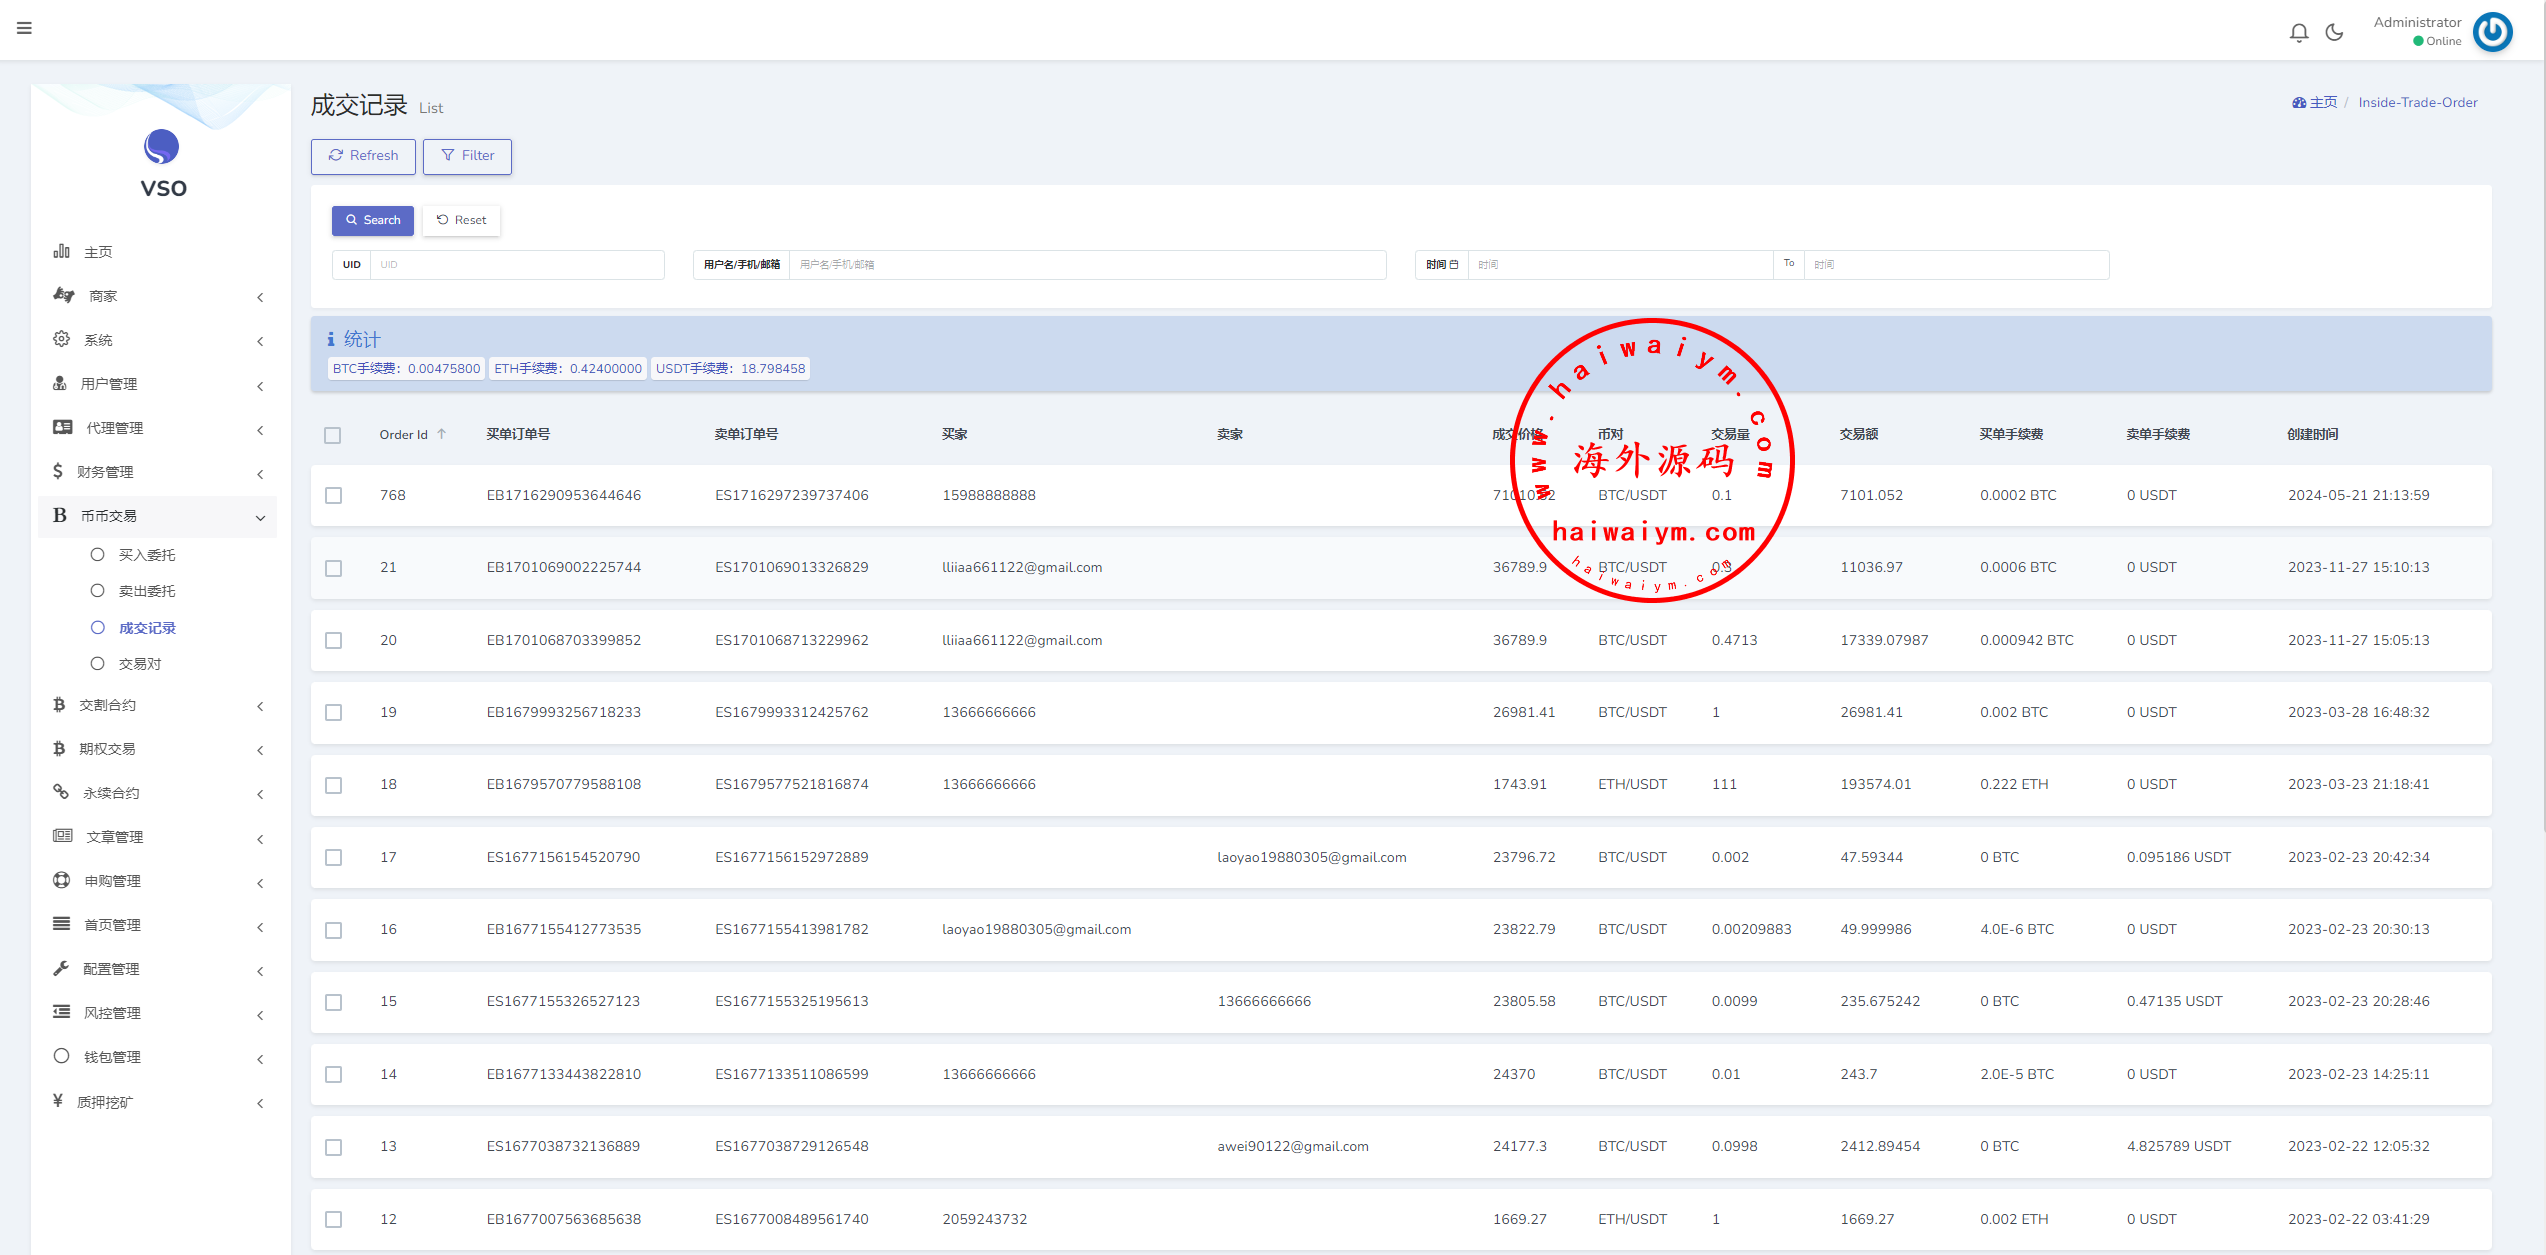Viewport: 2546px width, 1255px height.
Task: Click the 系统 gear icon
Action: point(61,339)
